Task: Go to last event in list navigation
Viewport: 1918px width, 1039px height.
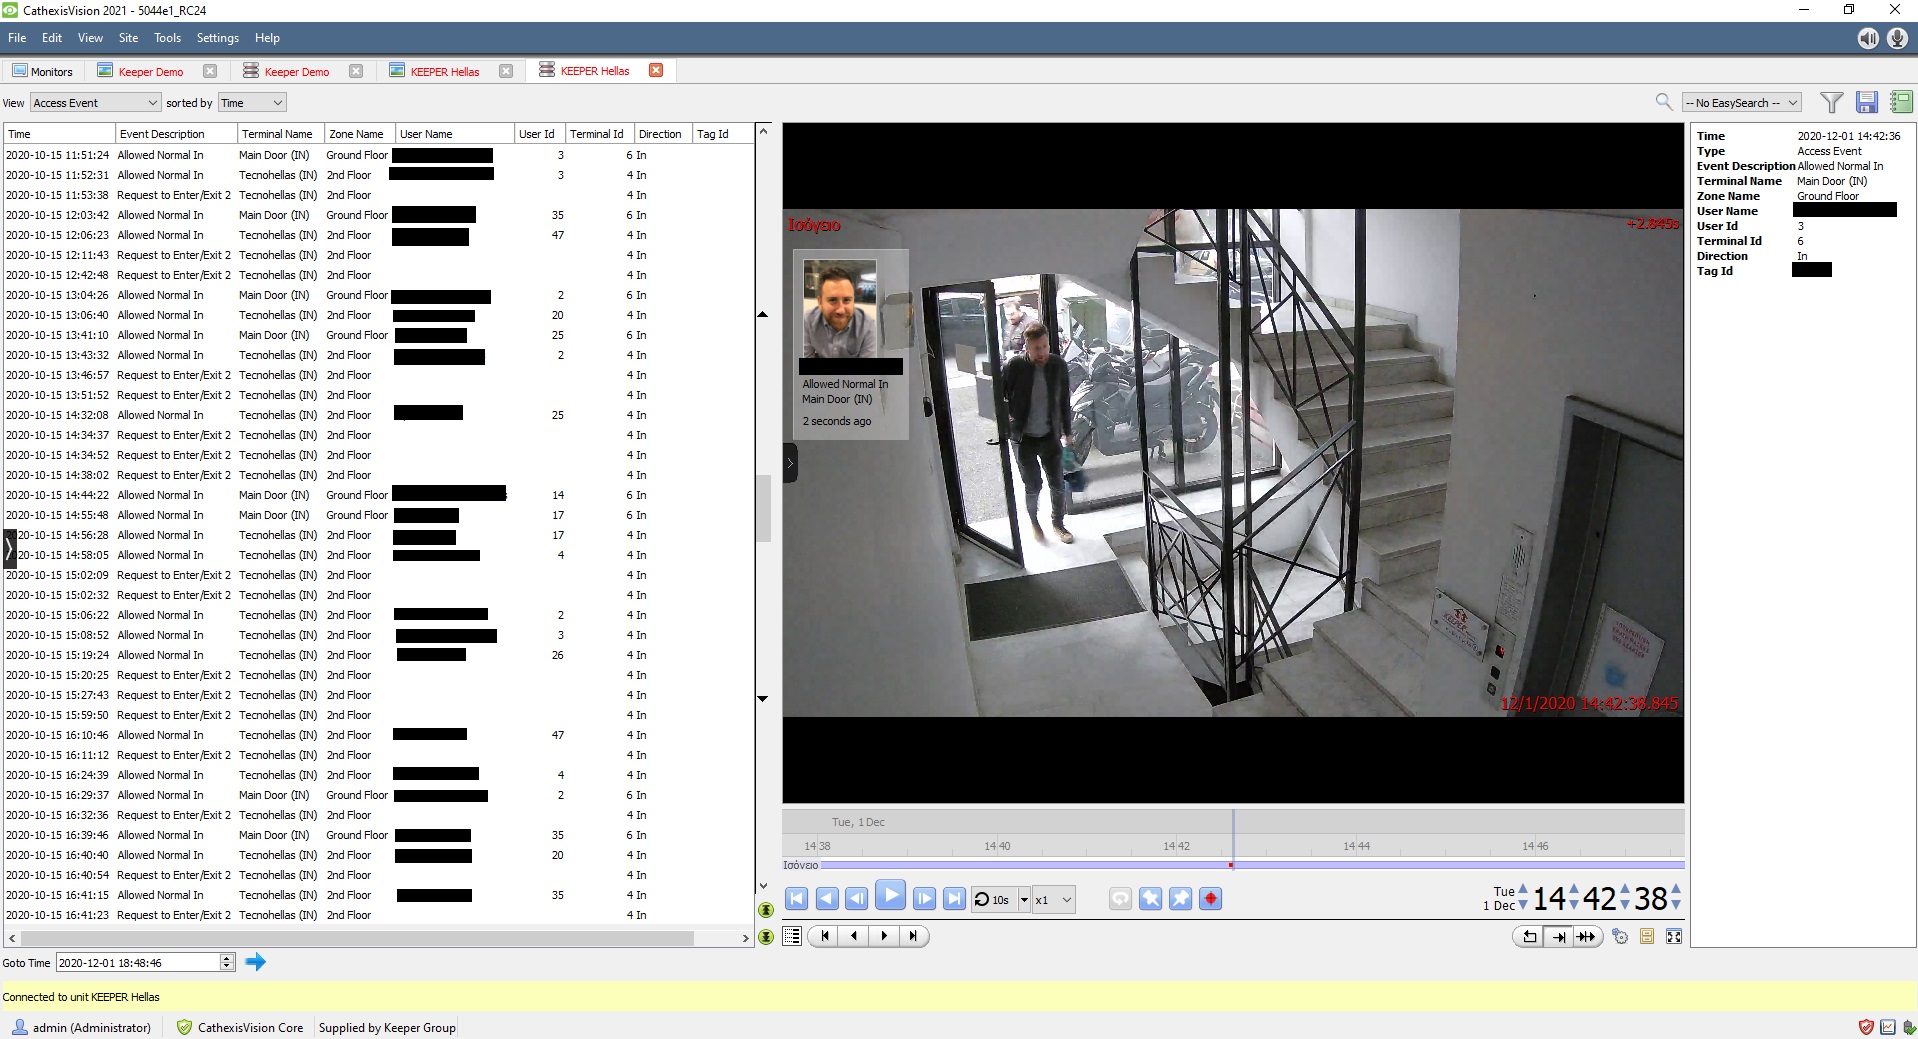Action: coord(913,936)
